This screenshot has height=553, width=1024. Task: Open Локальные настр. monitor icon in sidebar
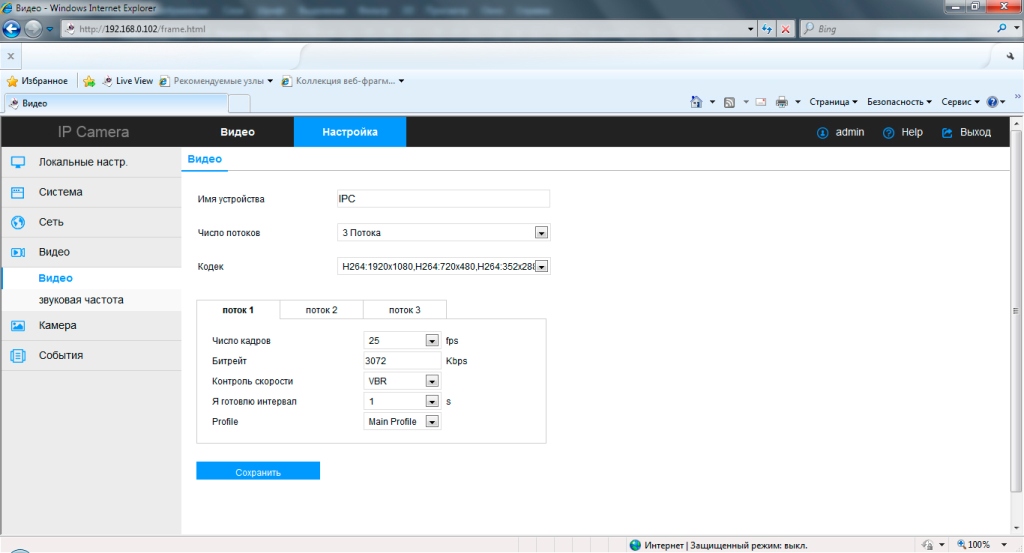pyautogui.click(x=18, y=162)
